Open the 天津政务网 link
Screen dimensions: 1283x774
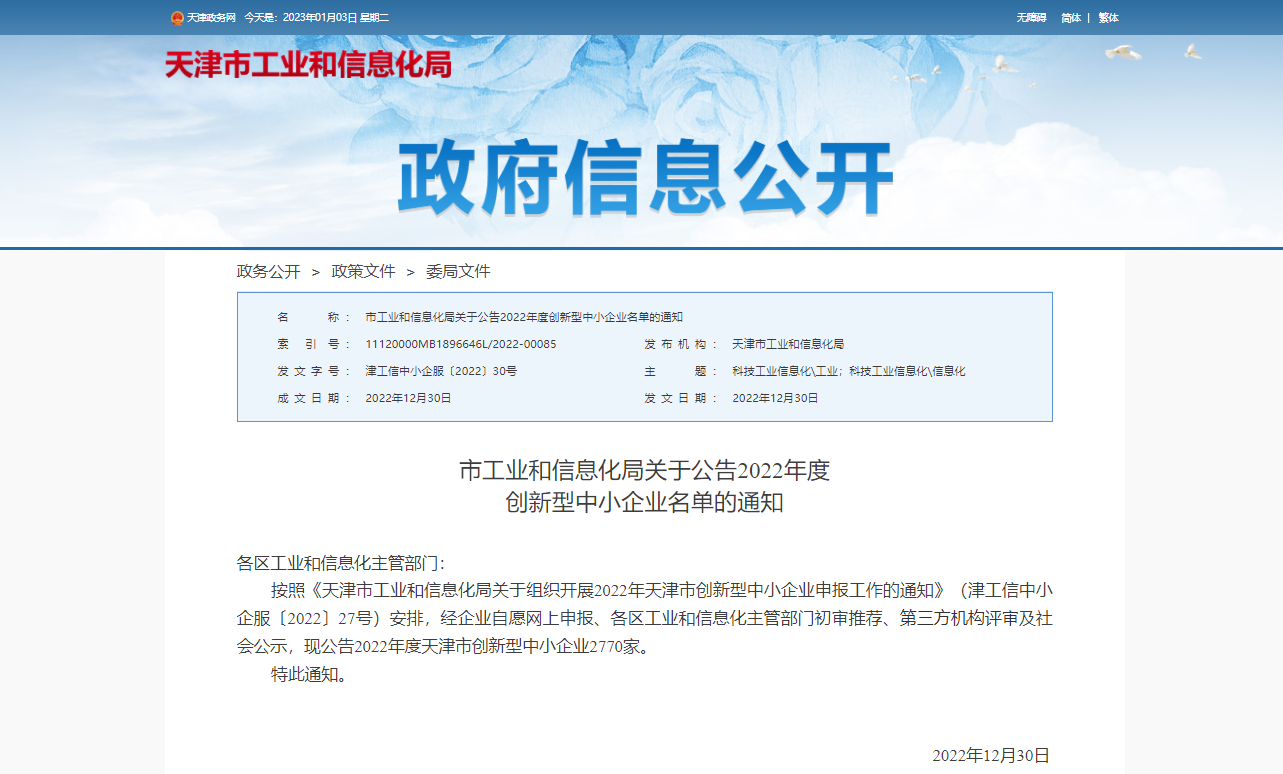(x=211, y=18)
